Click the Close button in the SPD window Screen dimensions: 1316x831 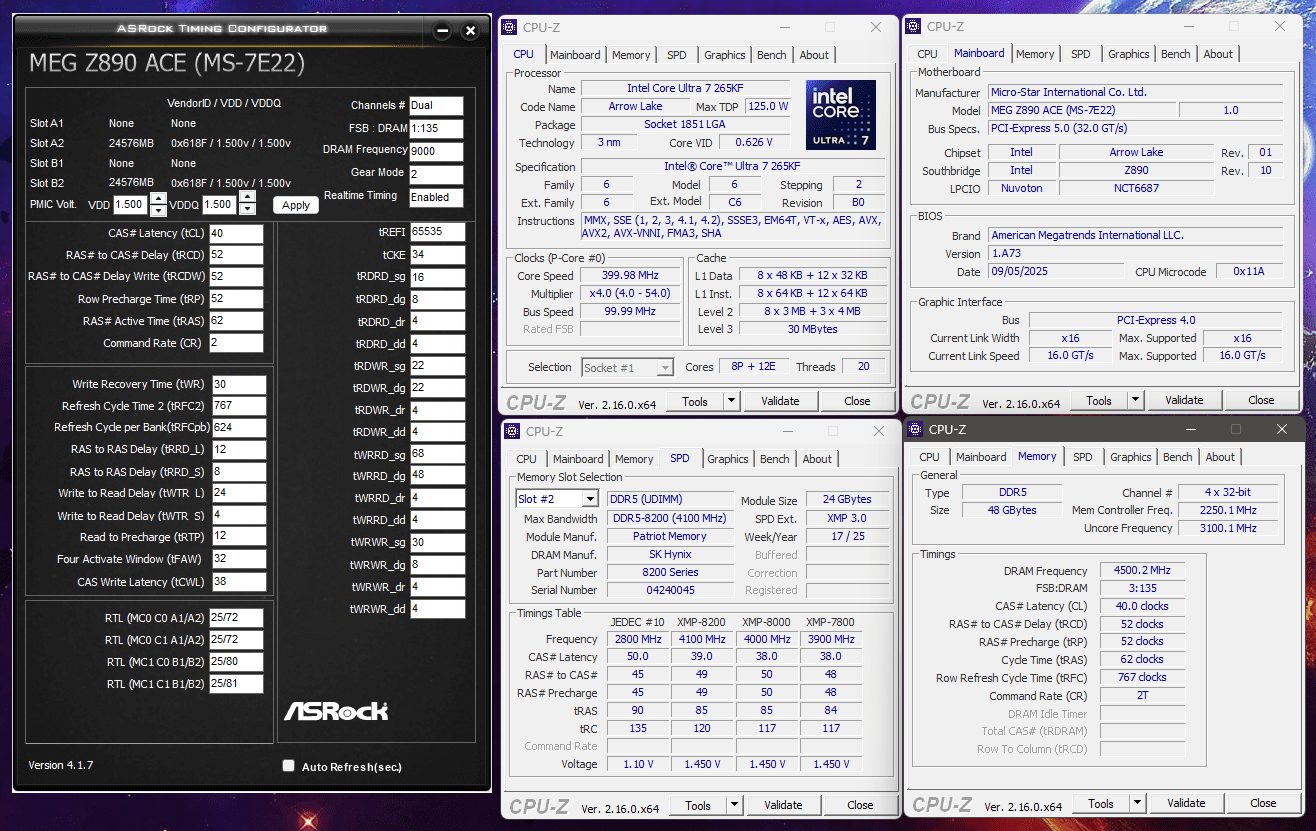[860, 805]
